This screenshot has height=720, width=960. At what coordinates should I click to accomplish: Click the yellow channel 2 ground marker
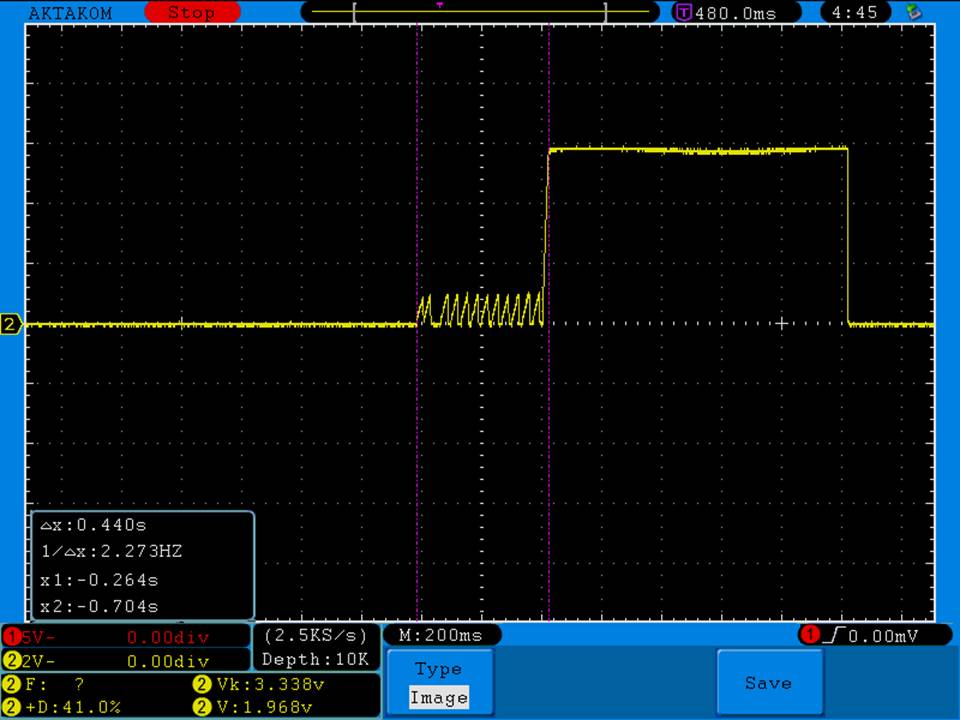pos(11,324)
